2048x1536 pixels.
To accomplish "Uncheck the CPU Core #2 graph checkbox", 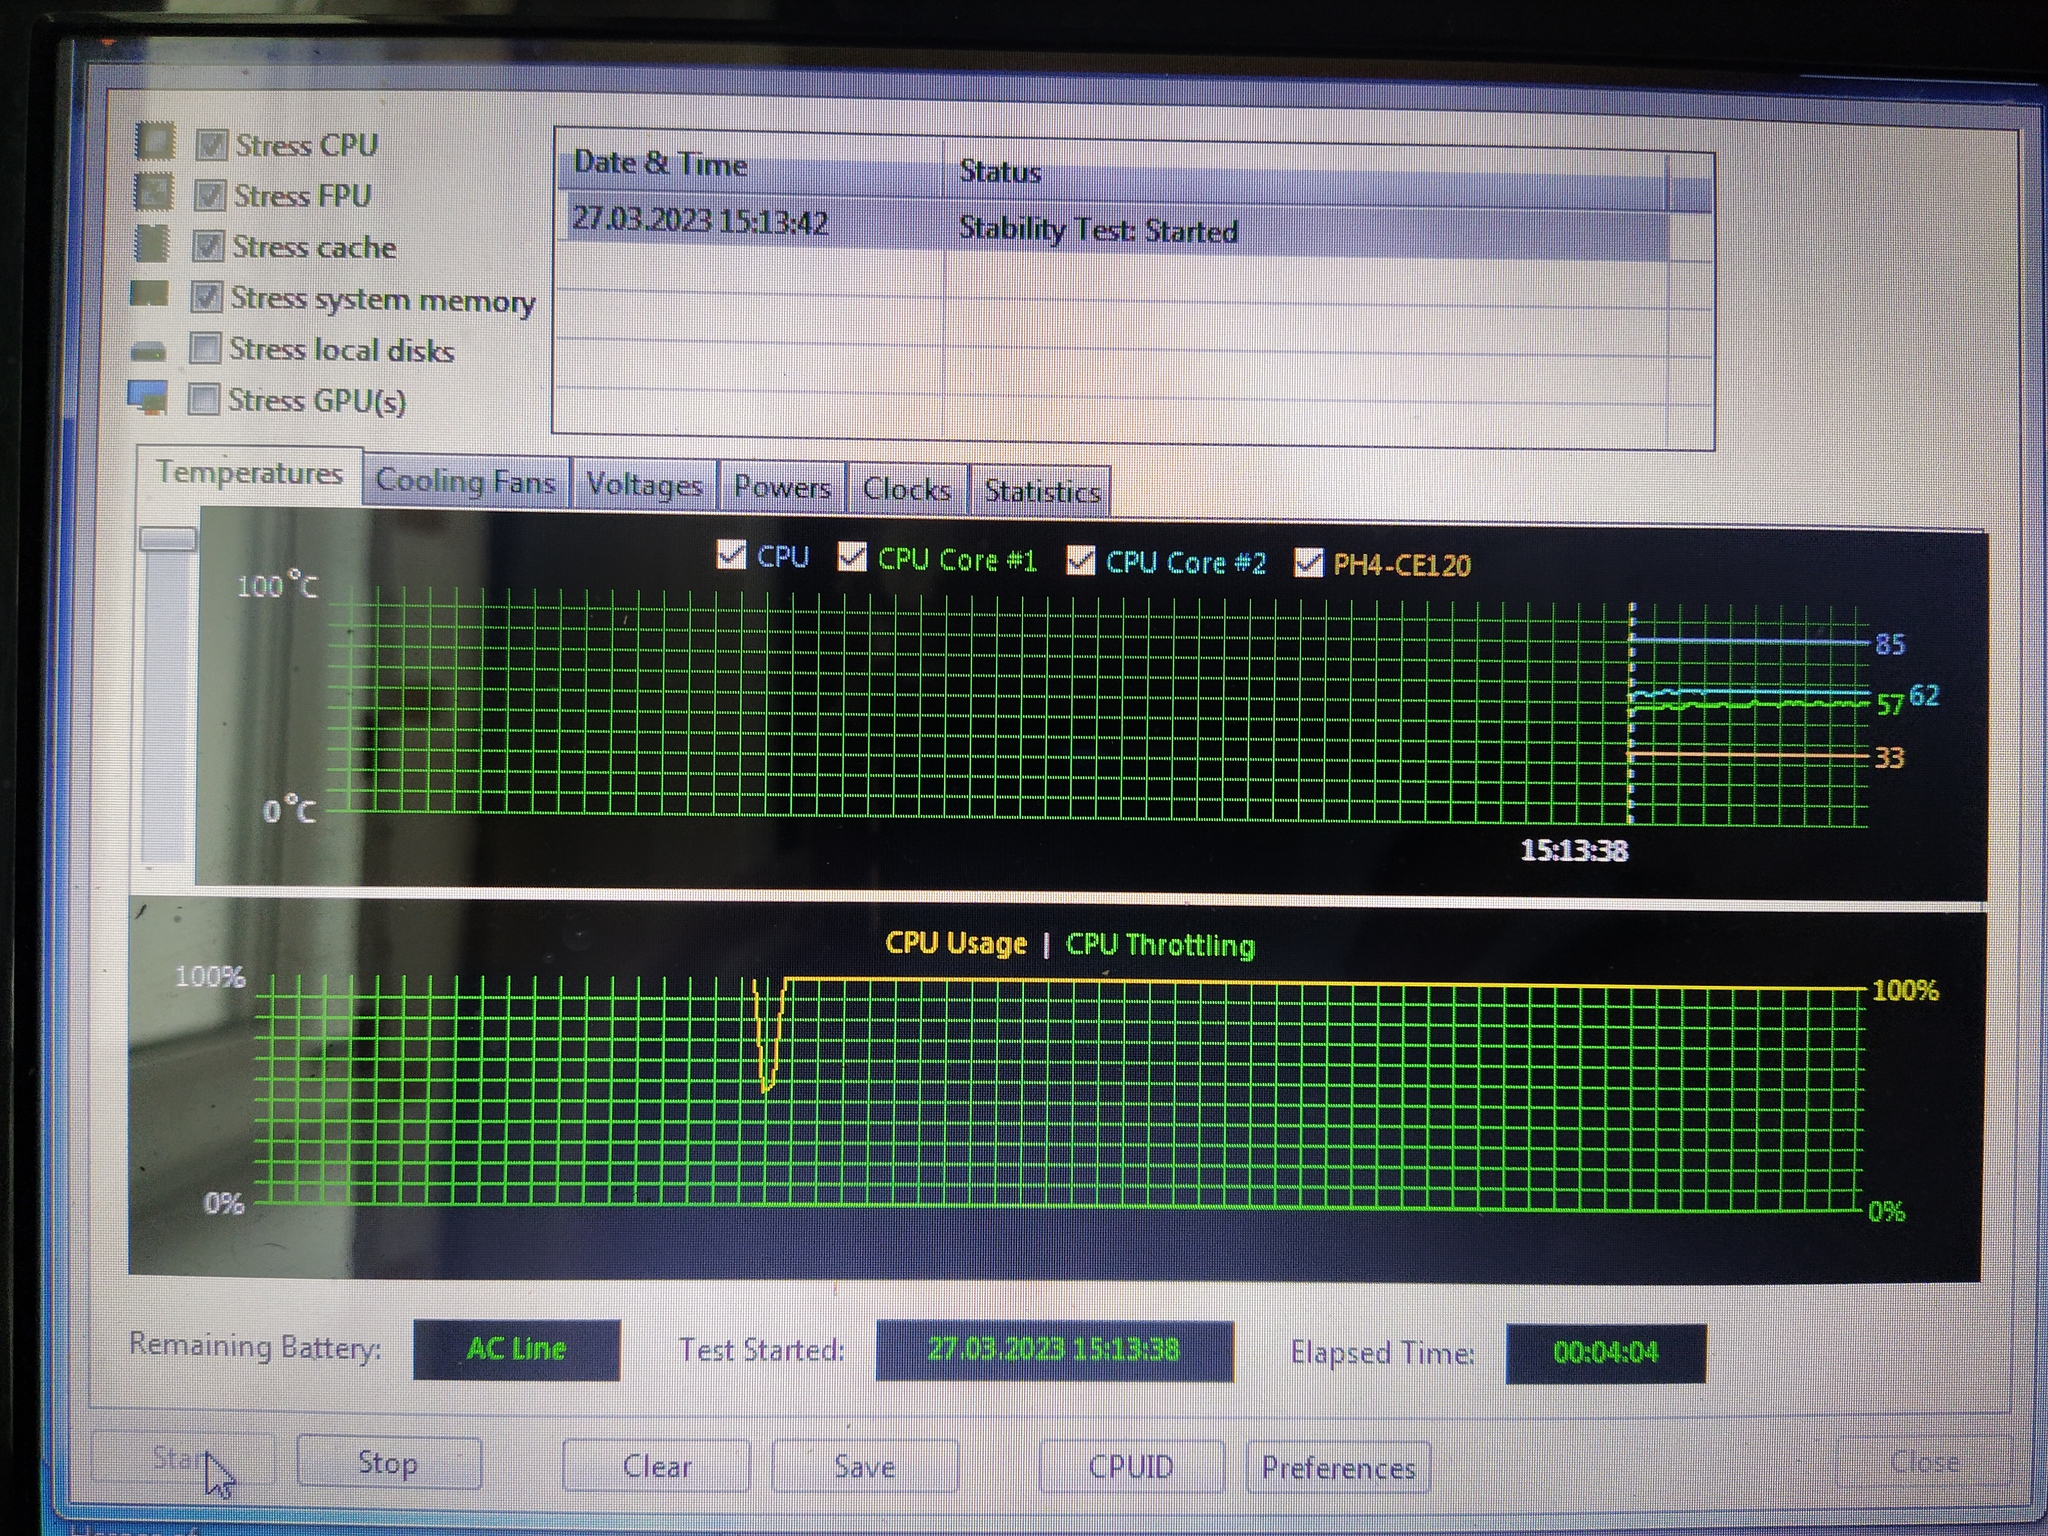I will (1080, 561).
